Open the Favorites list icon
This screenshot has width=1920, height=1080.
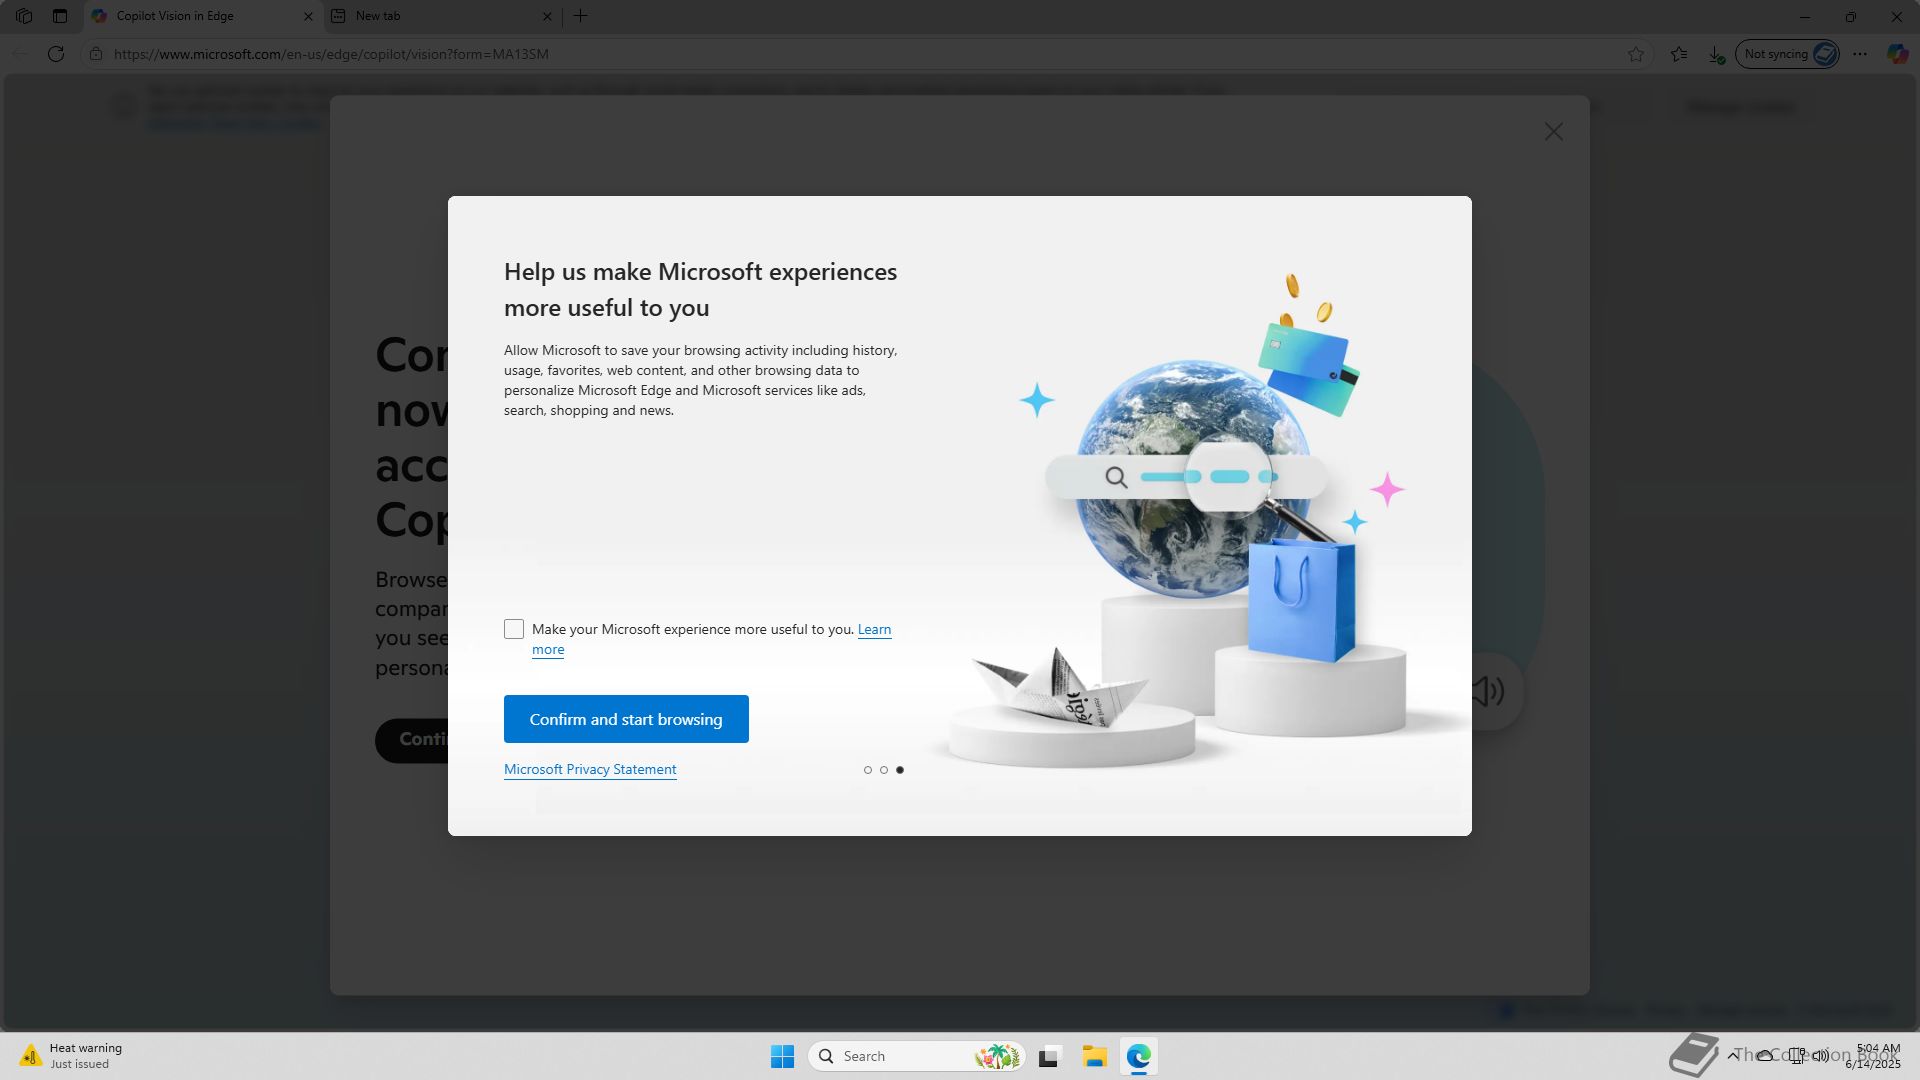(x=1679, y=54)
